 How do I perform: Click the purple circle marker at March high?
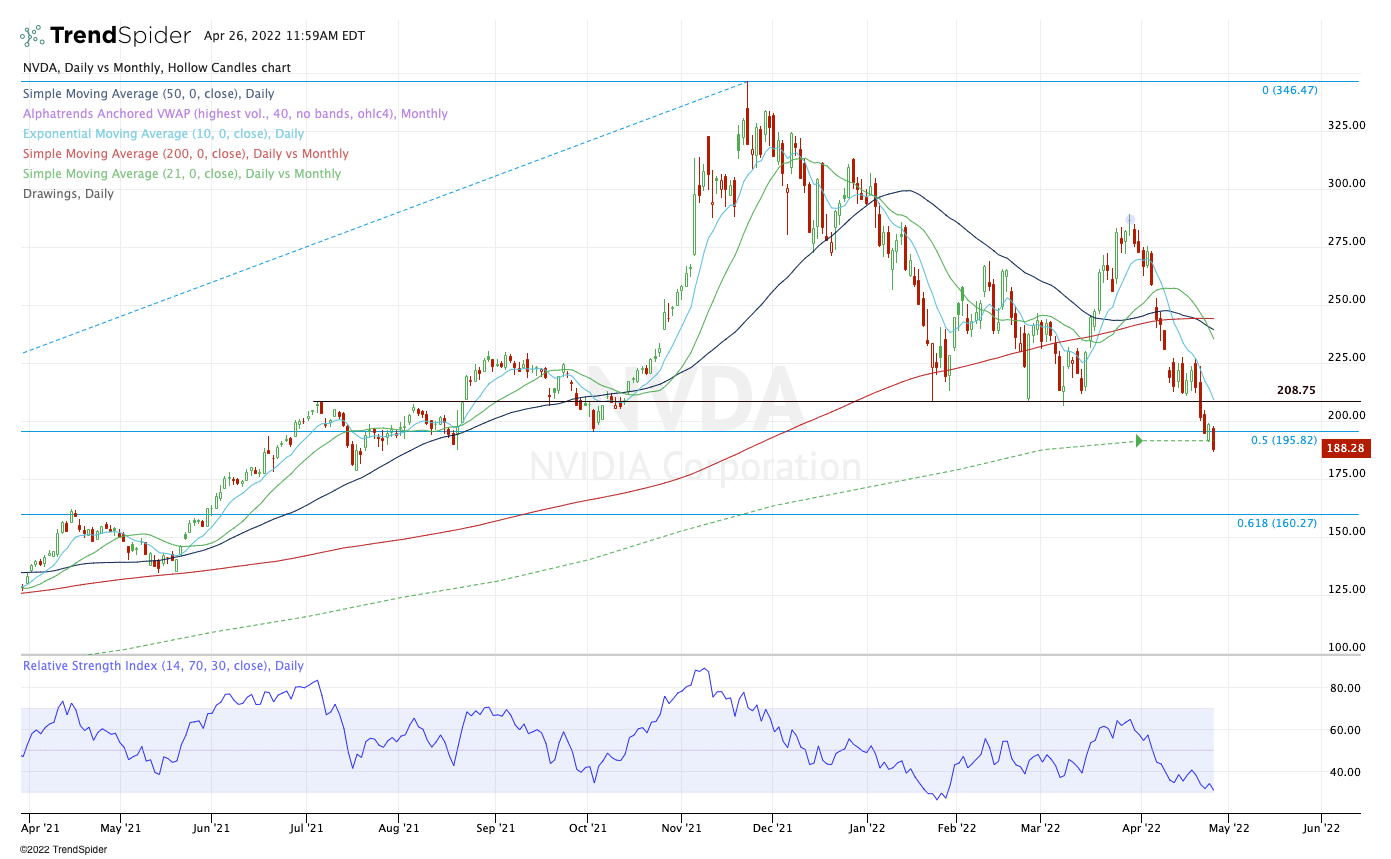click(1129, 219)
